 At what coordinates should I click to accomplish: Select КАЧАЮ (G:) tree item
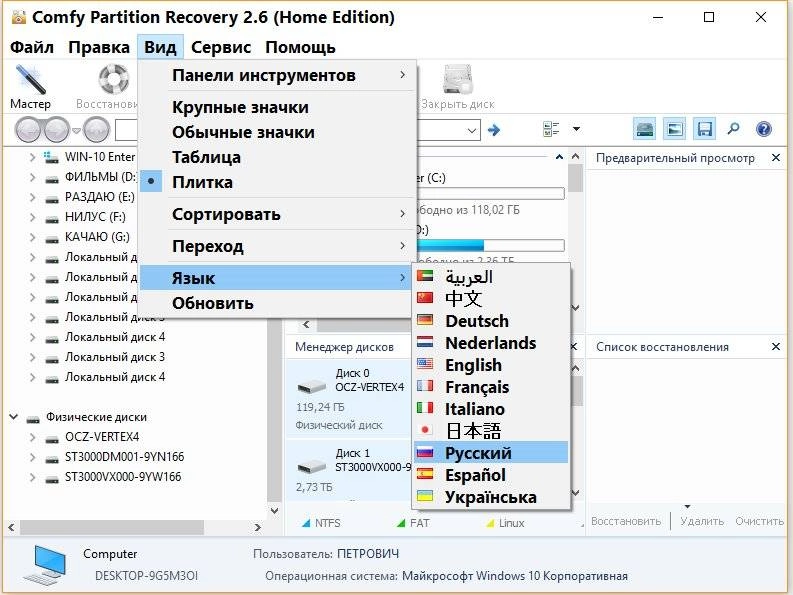tap(97, 237)
